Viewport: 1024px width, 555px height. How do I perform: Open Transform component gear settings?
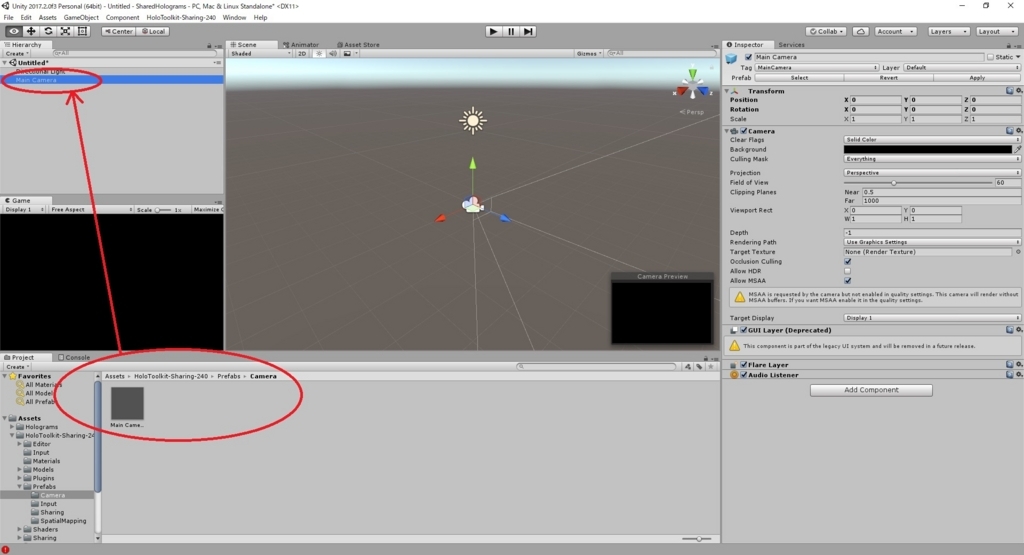(x=1018, y=91)
